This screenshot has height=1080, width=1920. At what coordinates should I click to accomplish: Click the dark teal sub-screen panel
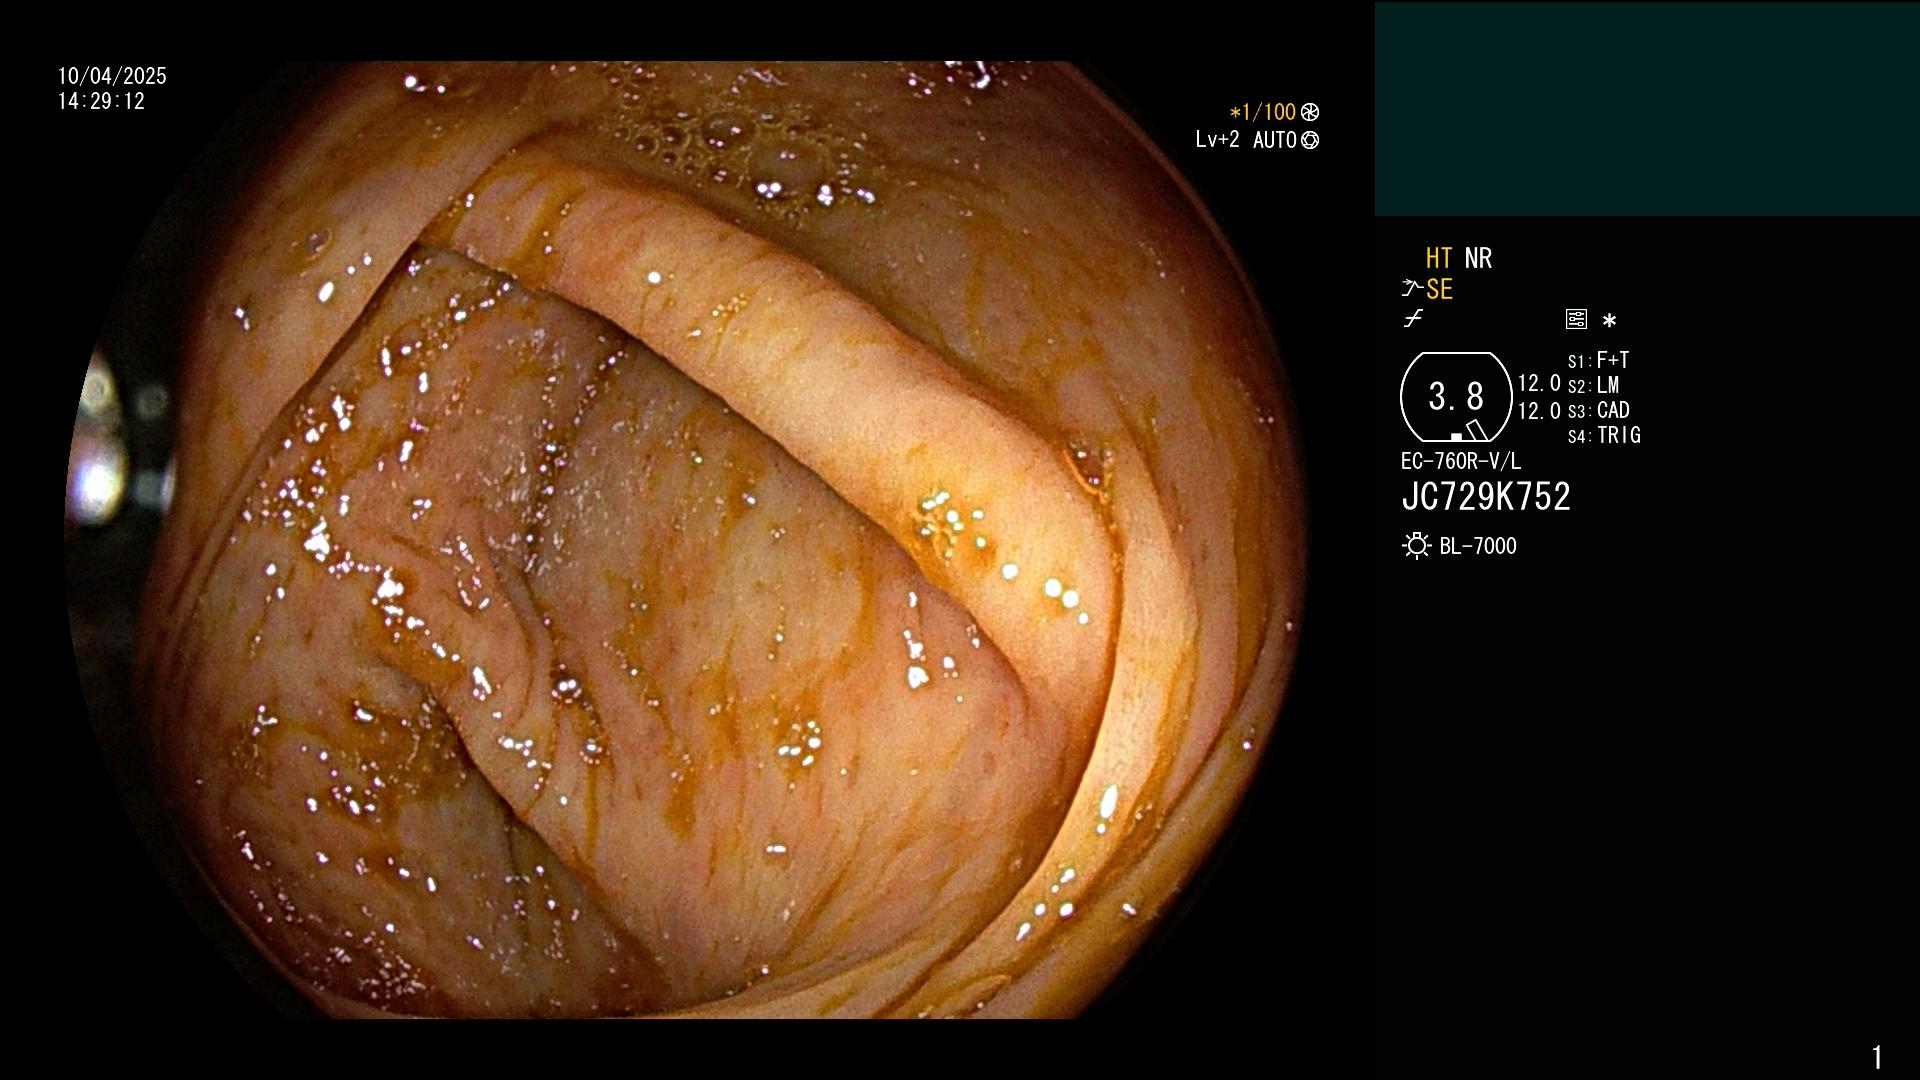tap(1647, 109)
